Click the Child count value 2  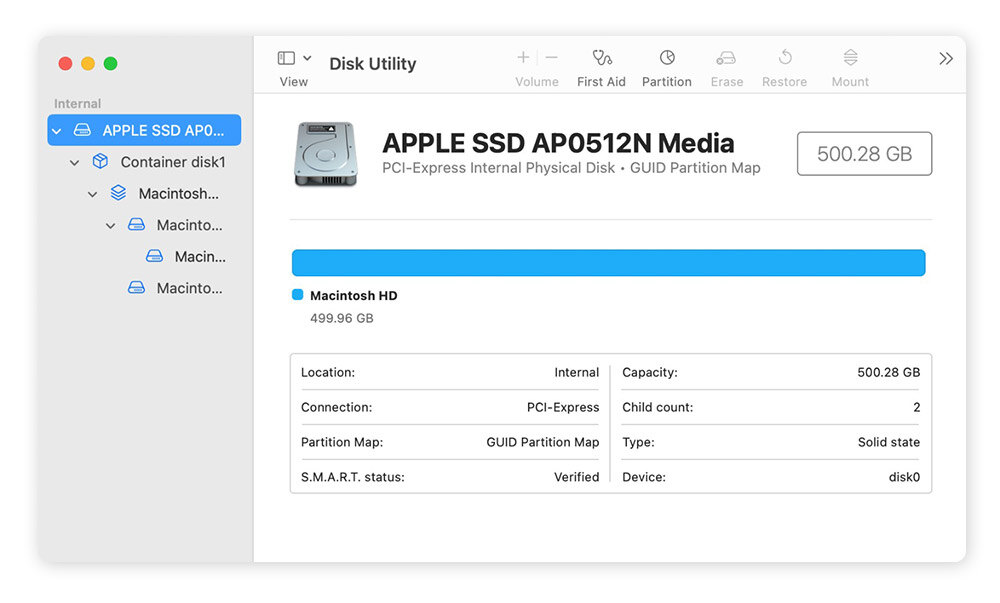click(916, 407)
